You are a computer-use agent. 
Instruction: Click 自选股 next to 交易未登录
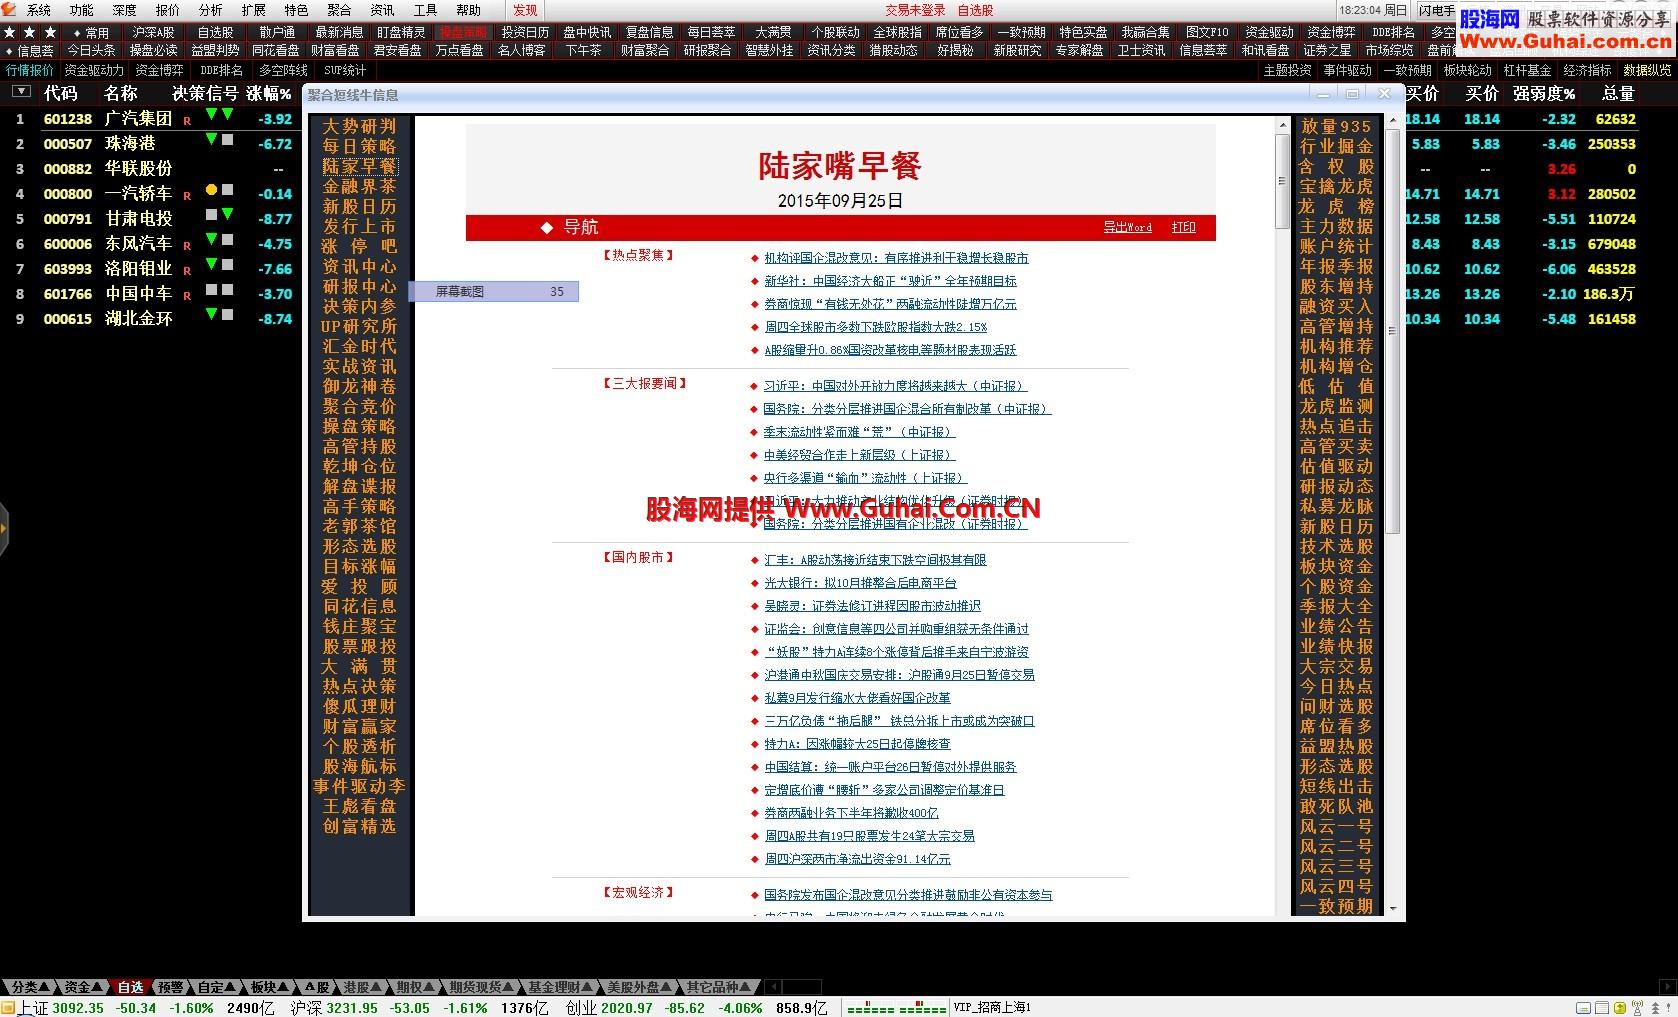tap(975, 10)
